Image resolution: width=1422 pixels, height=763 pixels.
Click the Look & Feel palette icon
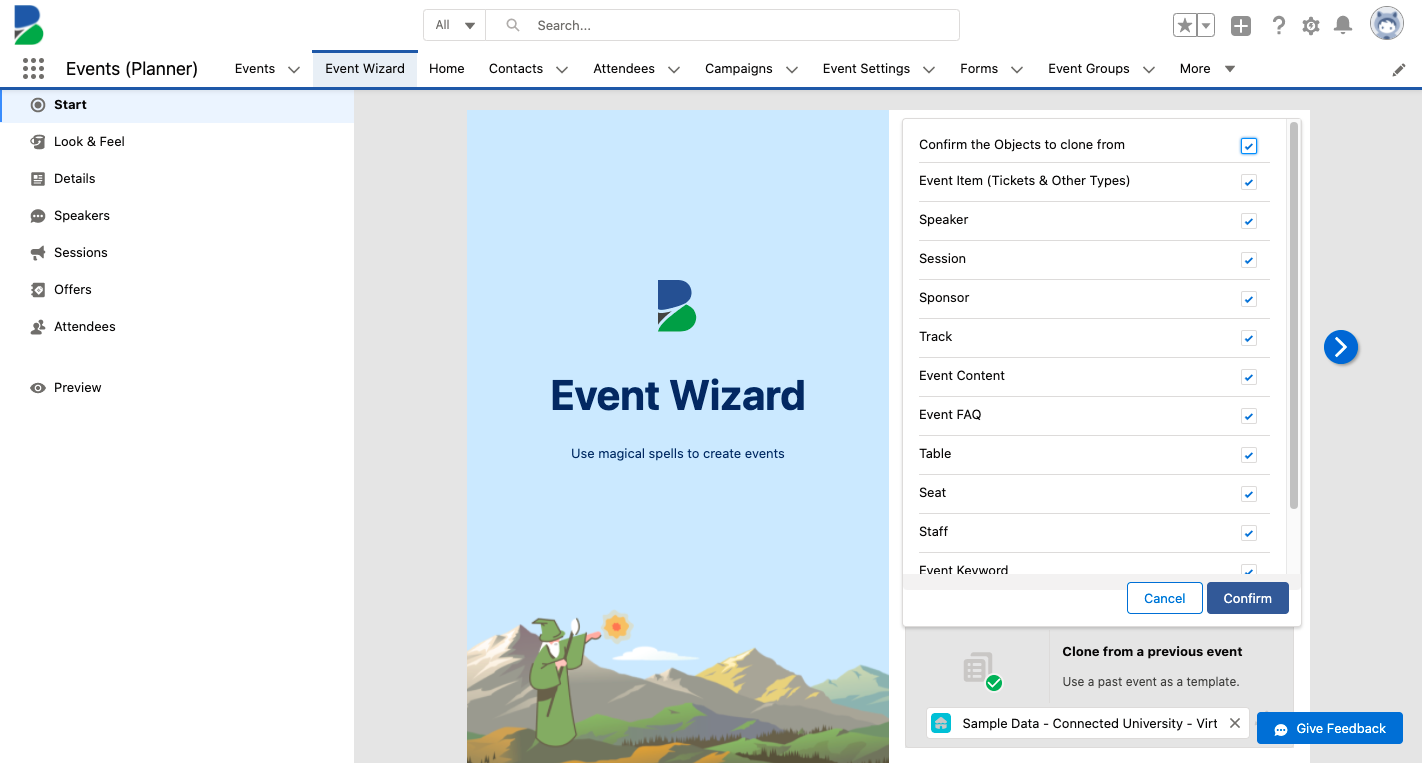click(38, 142)
